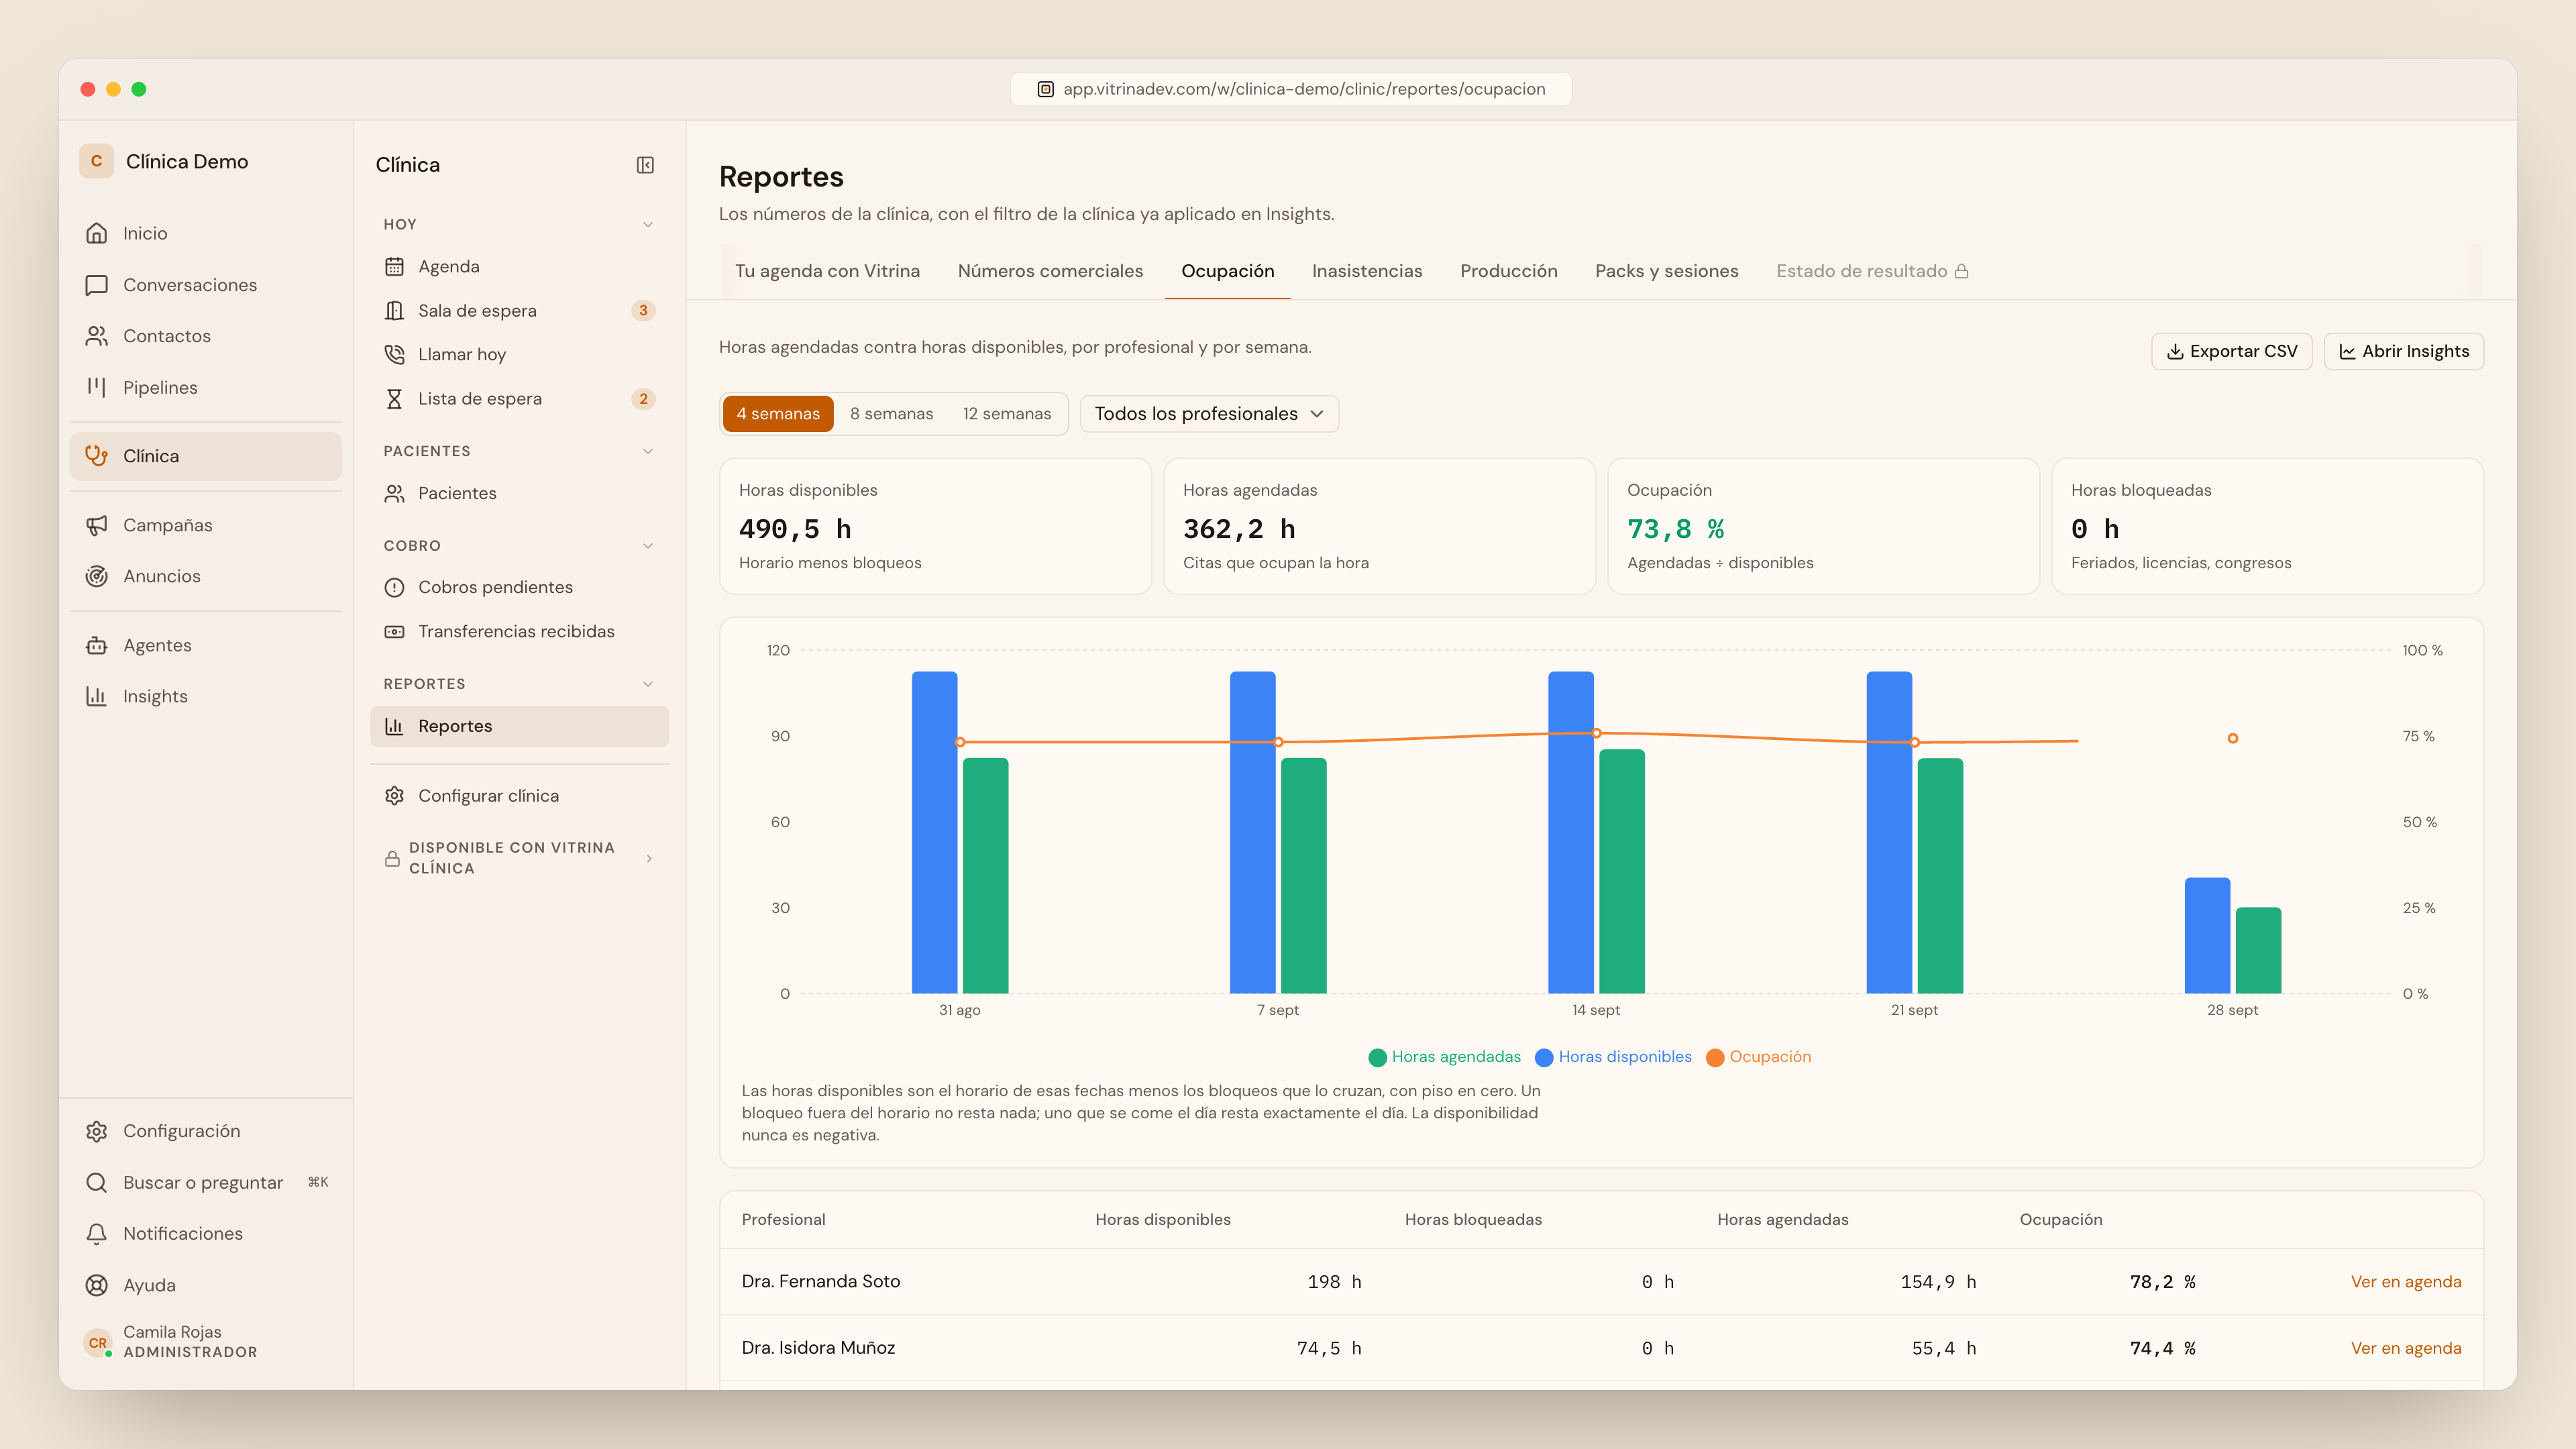Open the Ayuda lifebuoy icon
The height and width of the screenshot is (1449, 2576).
(96, 1286)
